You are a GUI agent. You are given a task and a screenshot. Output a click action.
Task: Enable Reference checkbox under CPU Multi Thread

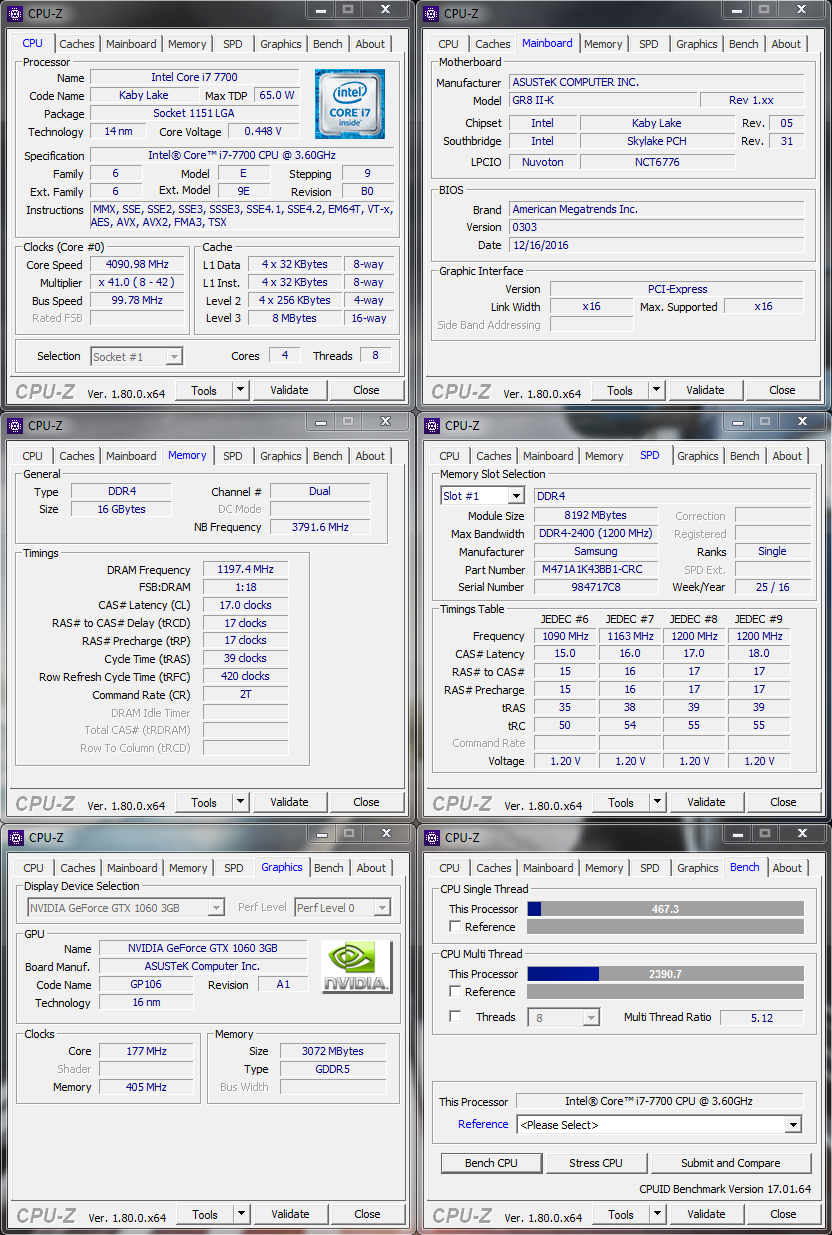coord(456,992)
